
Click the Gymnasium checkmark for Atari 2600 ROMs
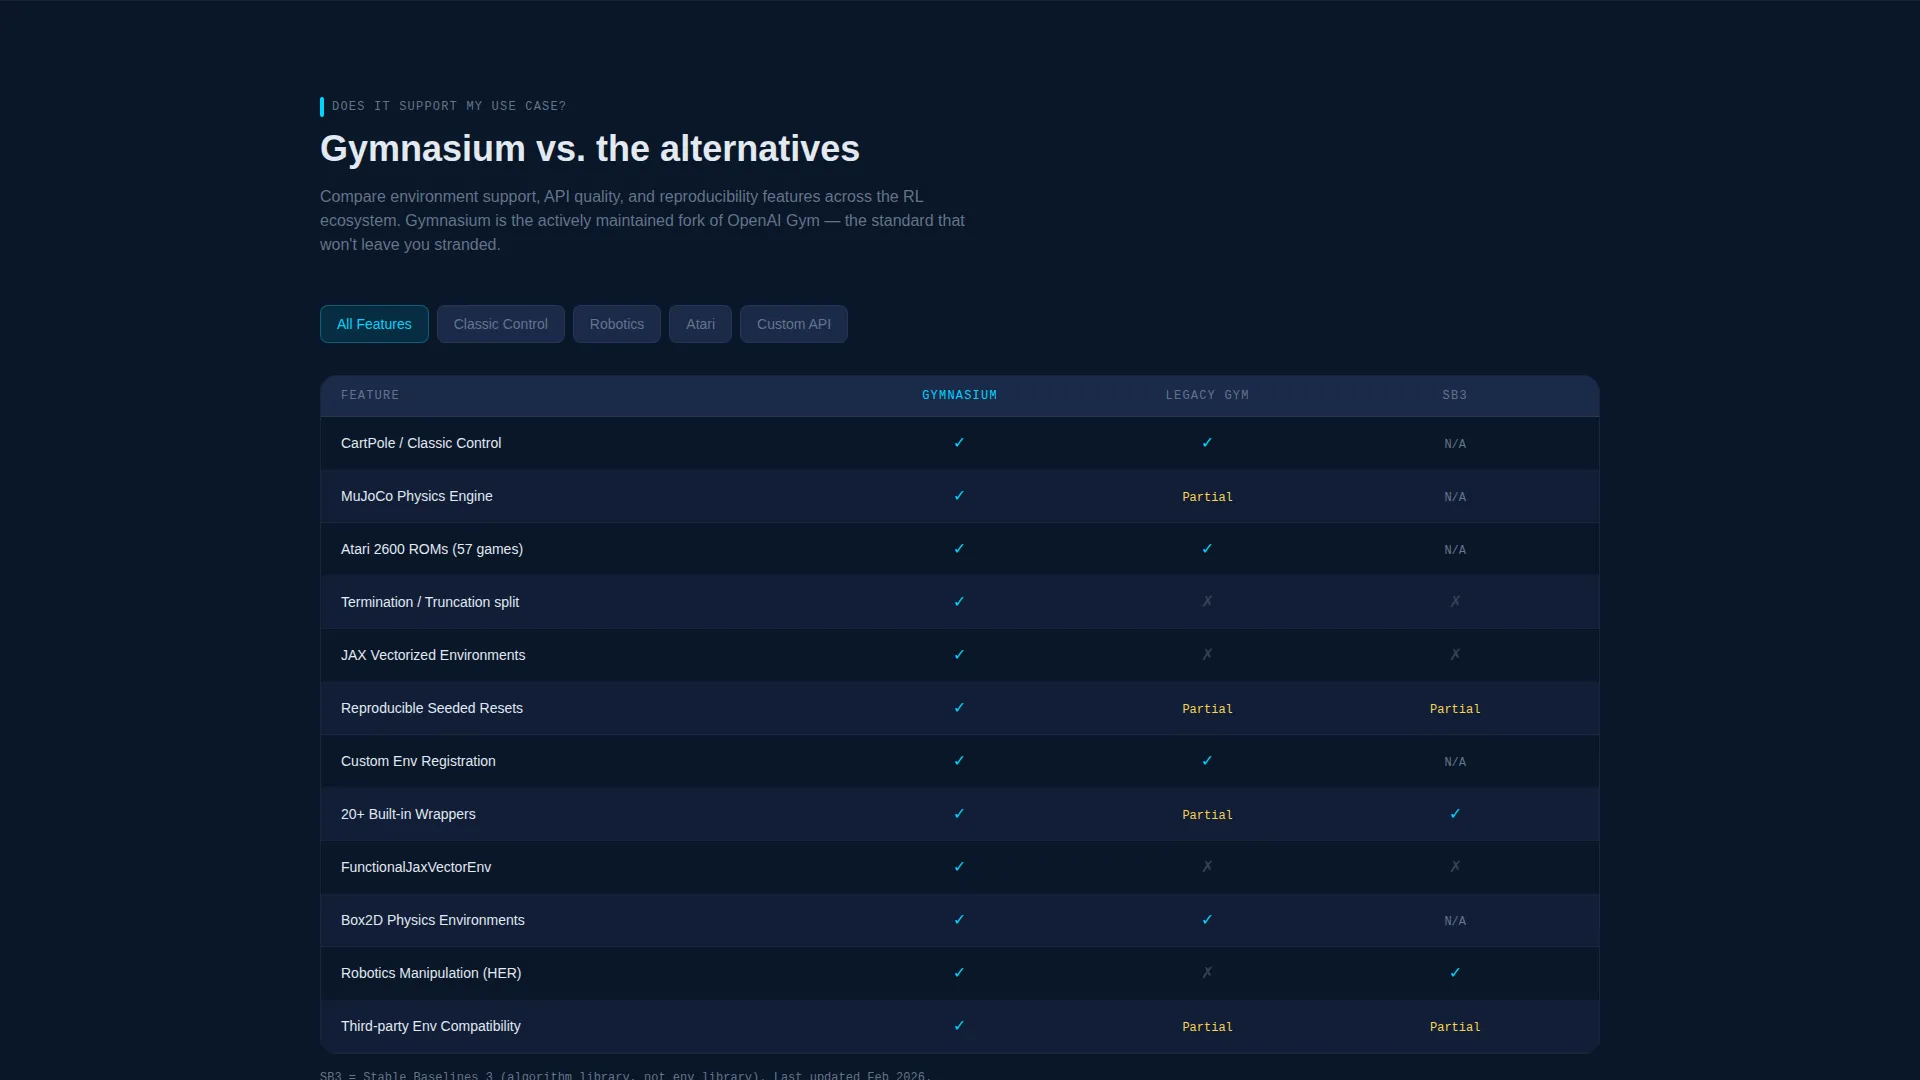959,549
